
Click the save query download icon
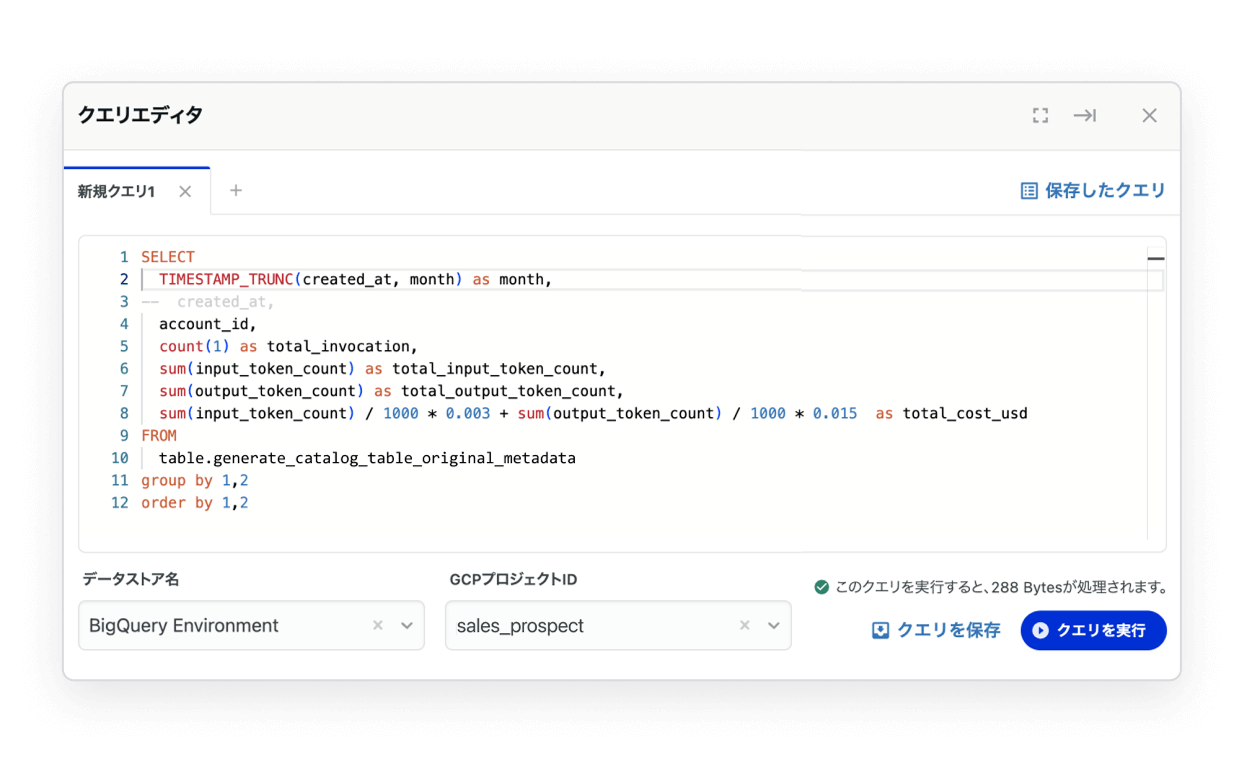pyautogui.click(x=880, y=631)
